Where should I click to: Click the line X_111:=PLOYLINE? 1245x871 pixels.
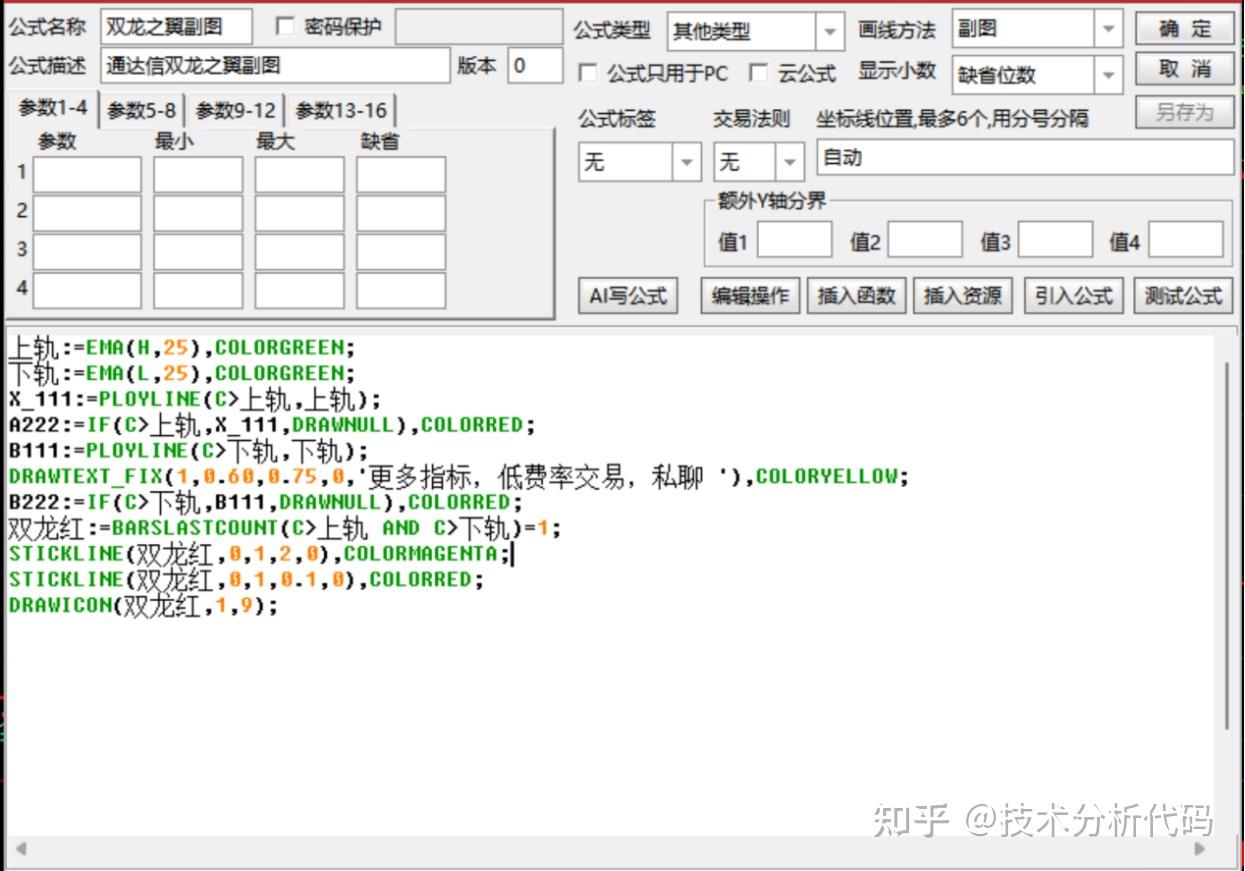point(195,400)
